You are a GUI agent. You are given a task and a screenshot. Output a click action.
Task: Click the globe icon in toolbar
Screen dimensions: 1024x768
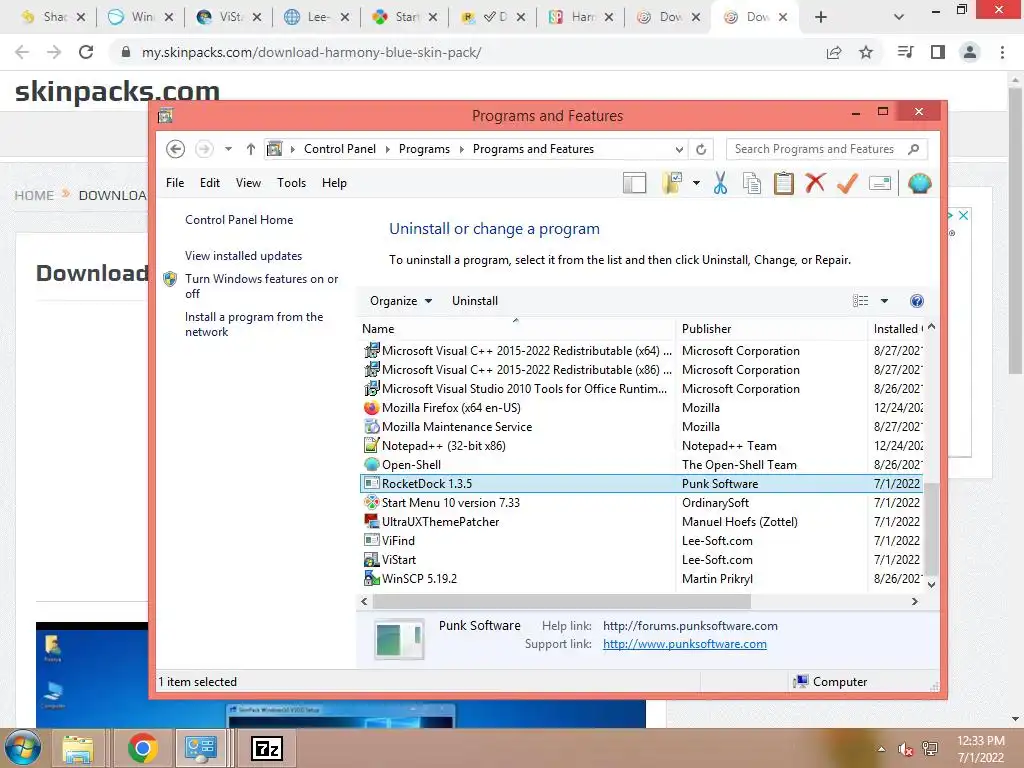[920, 184]
